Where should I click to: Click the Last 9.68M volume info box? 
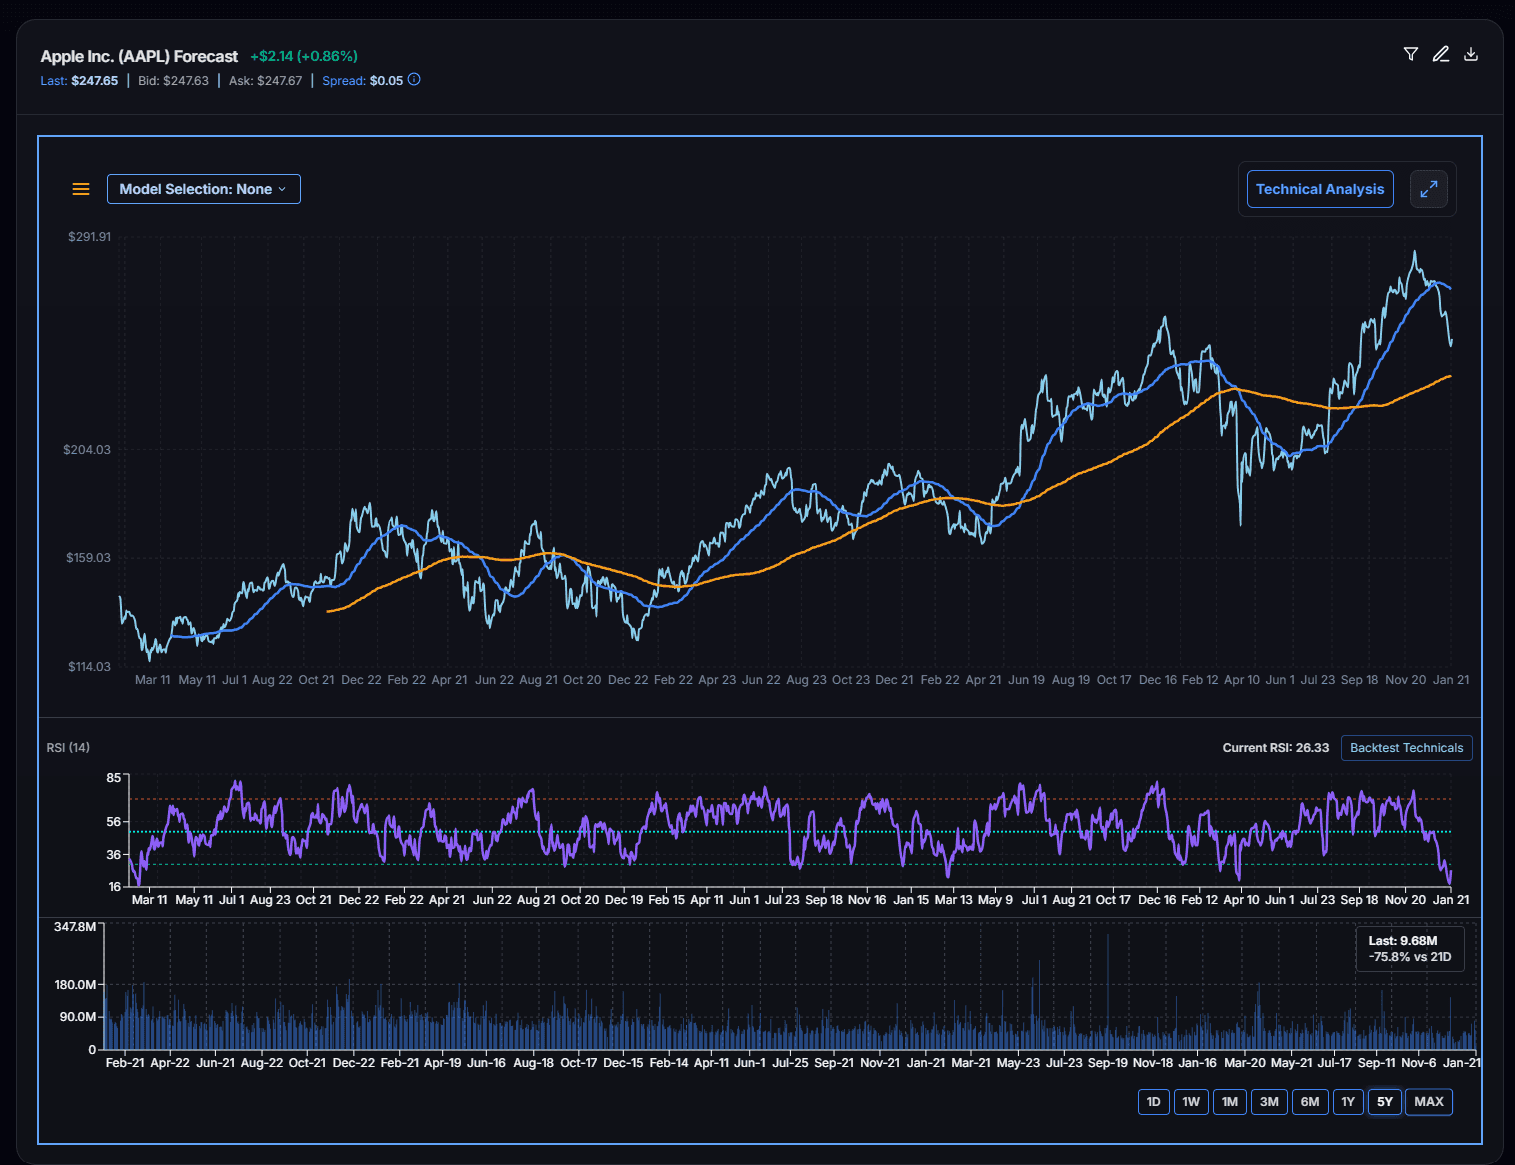(1410, 948)
